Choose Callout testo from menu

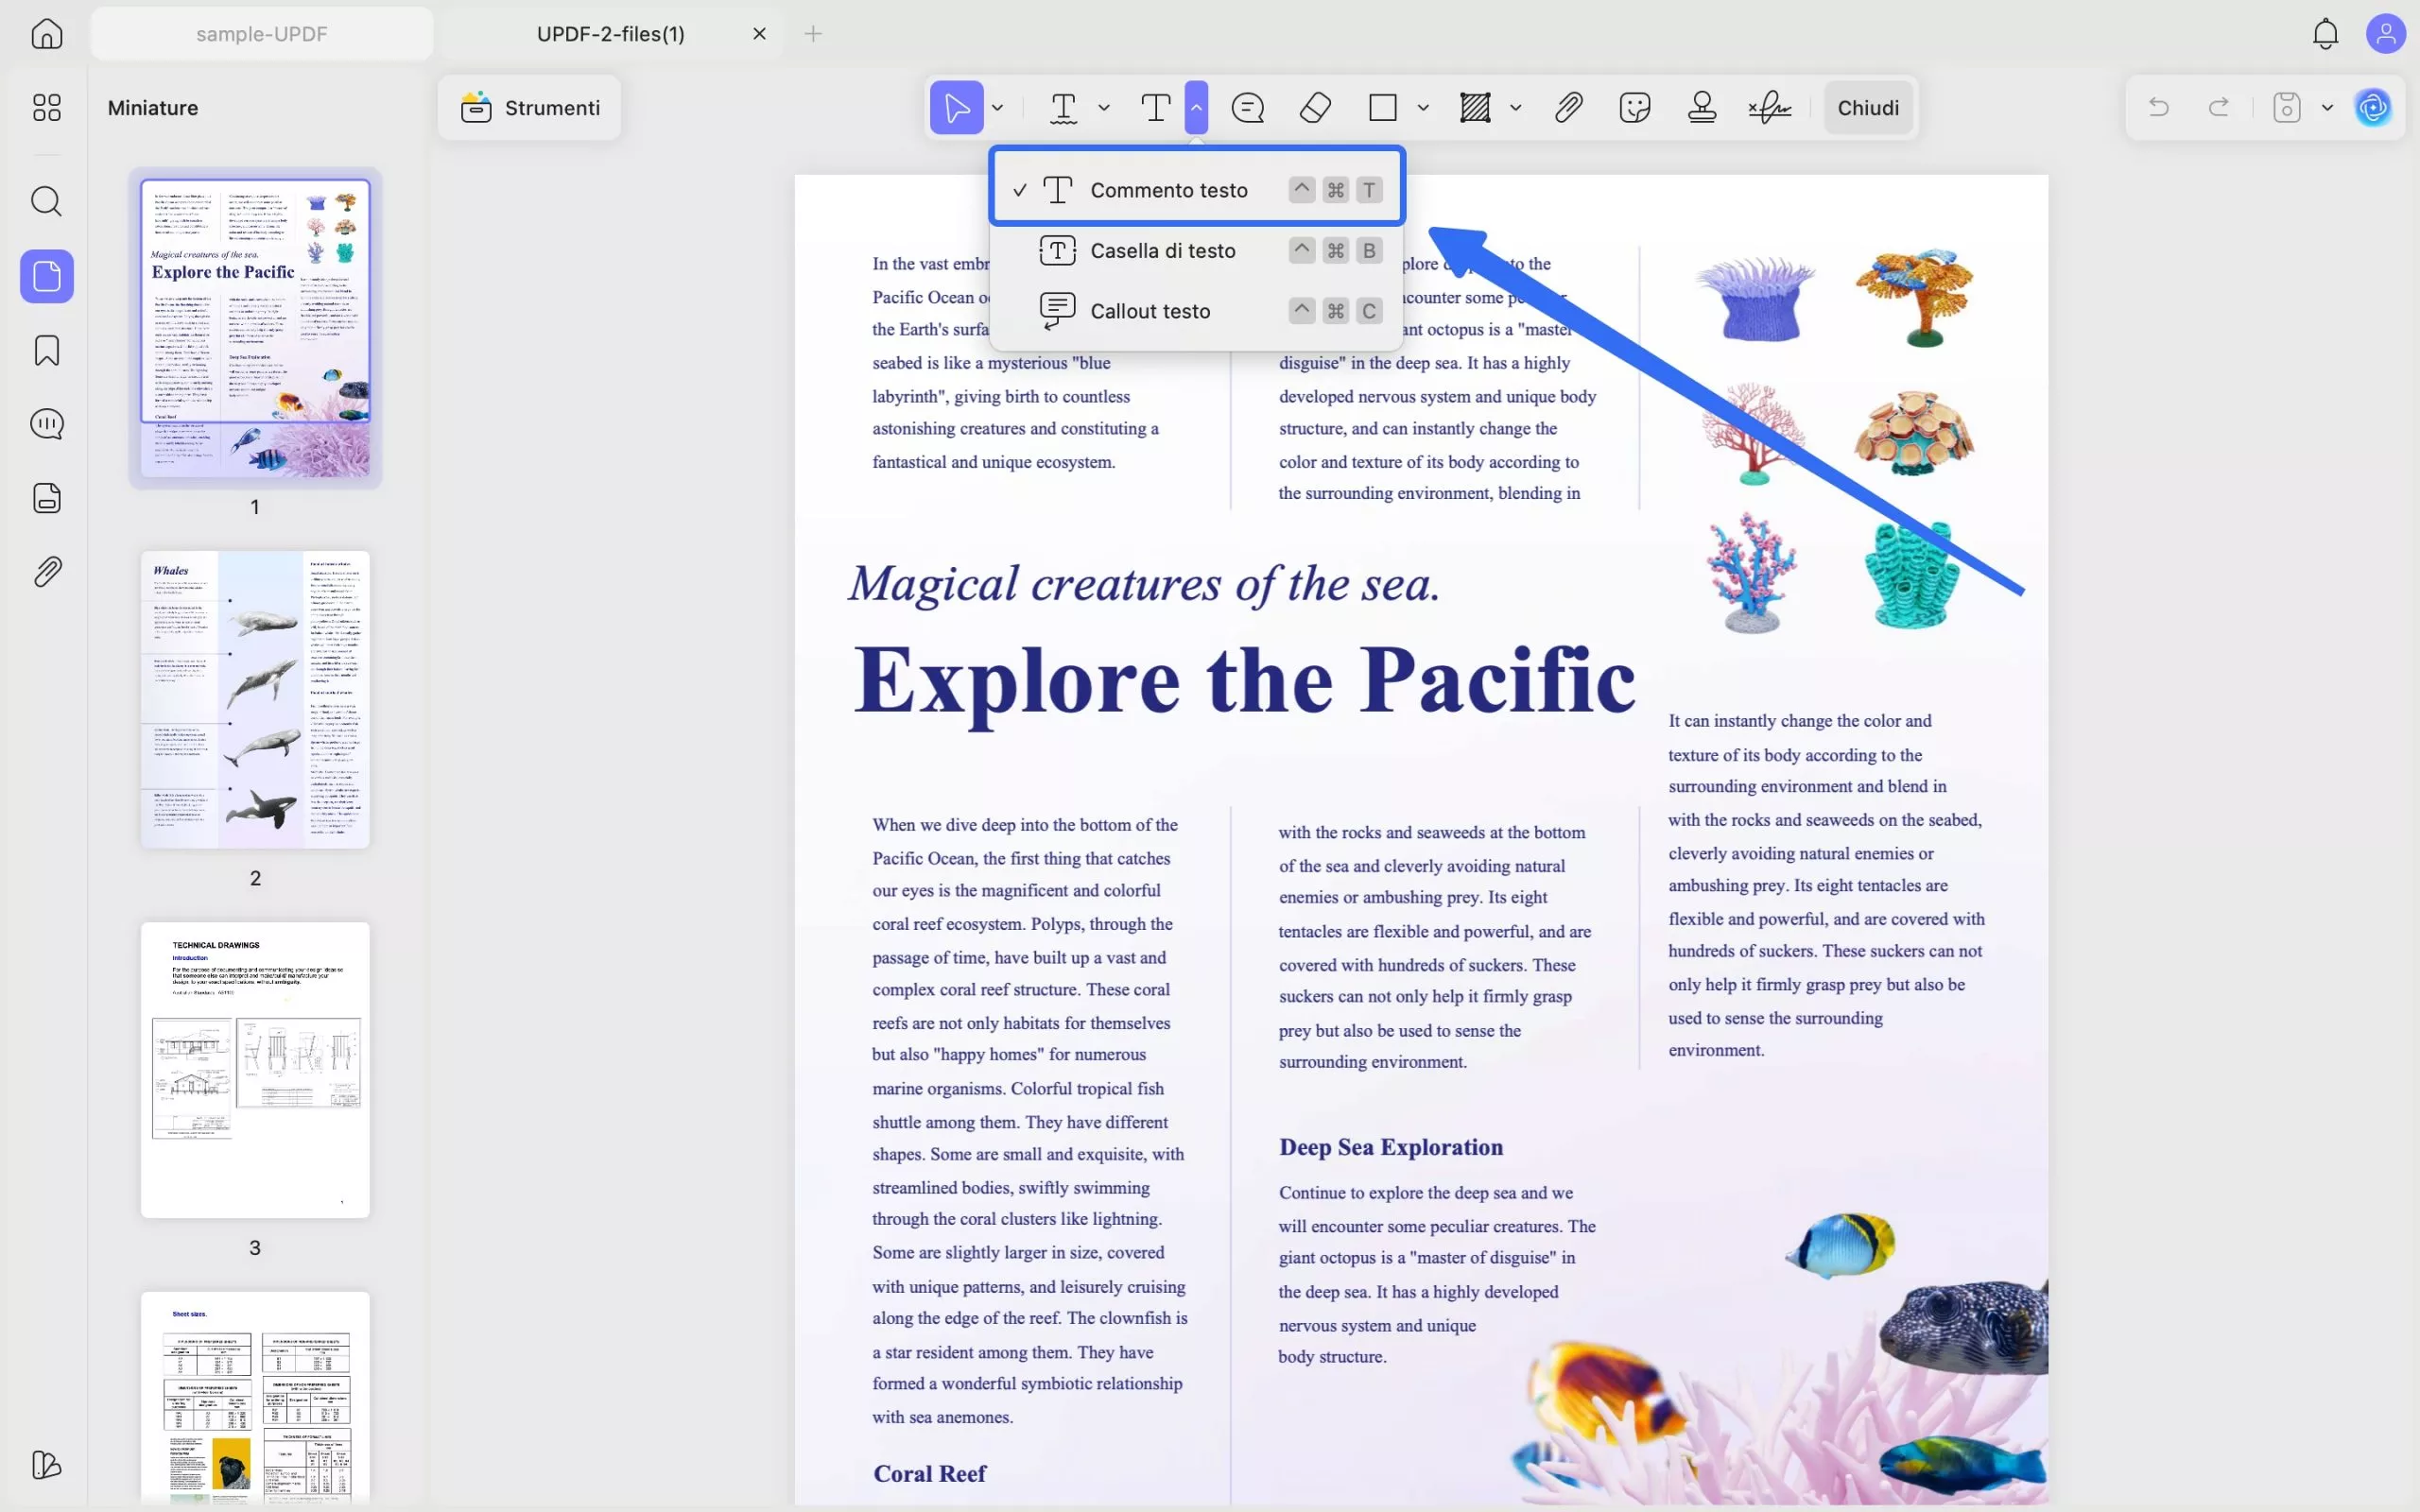(x=1149, y=311)
